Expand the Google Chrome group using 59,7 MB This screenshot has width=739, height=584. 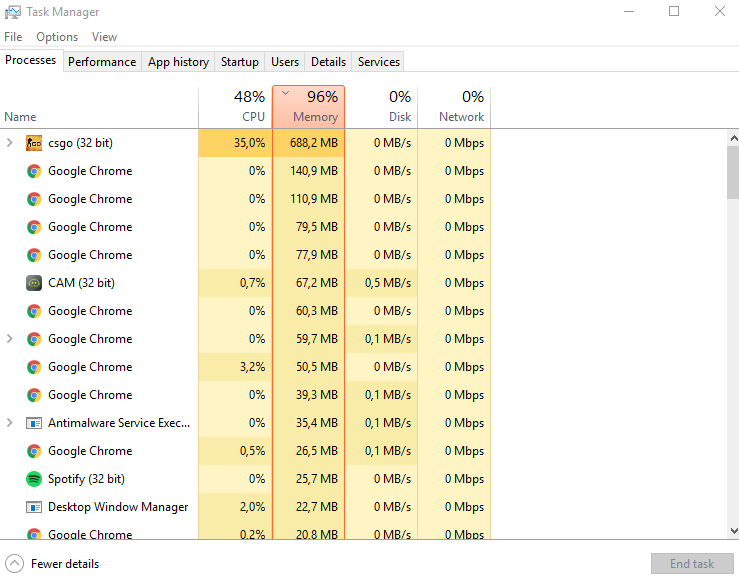click(x=10, y=339)
